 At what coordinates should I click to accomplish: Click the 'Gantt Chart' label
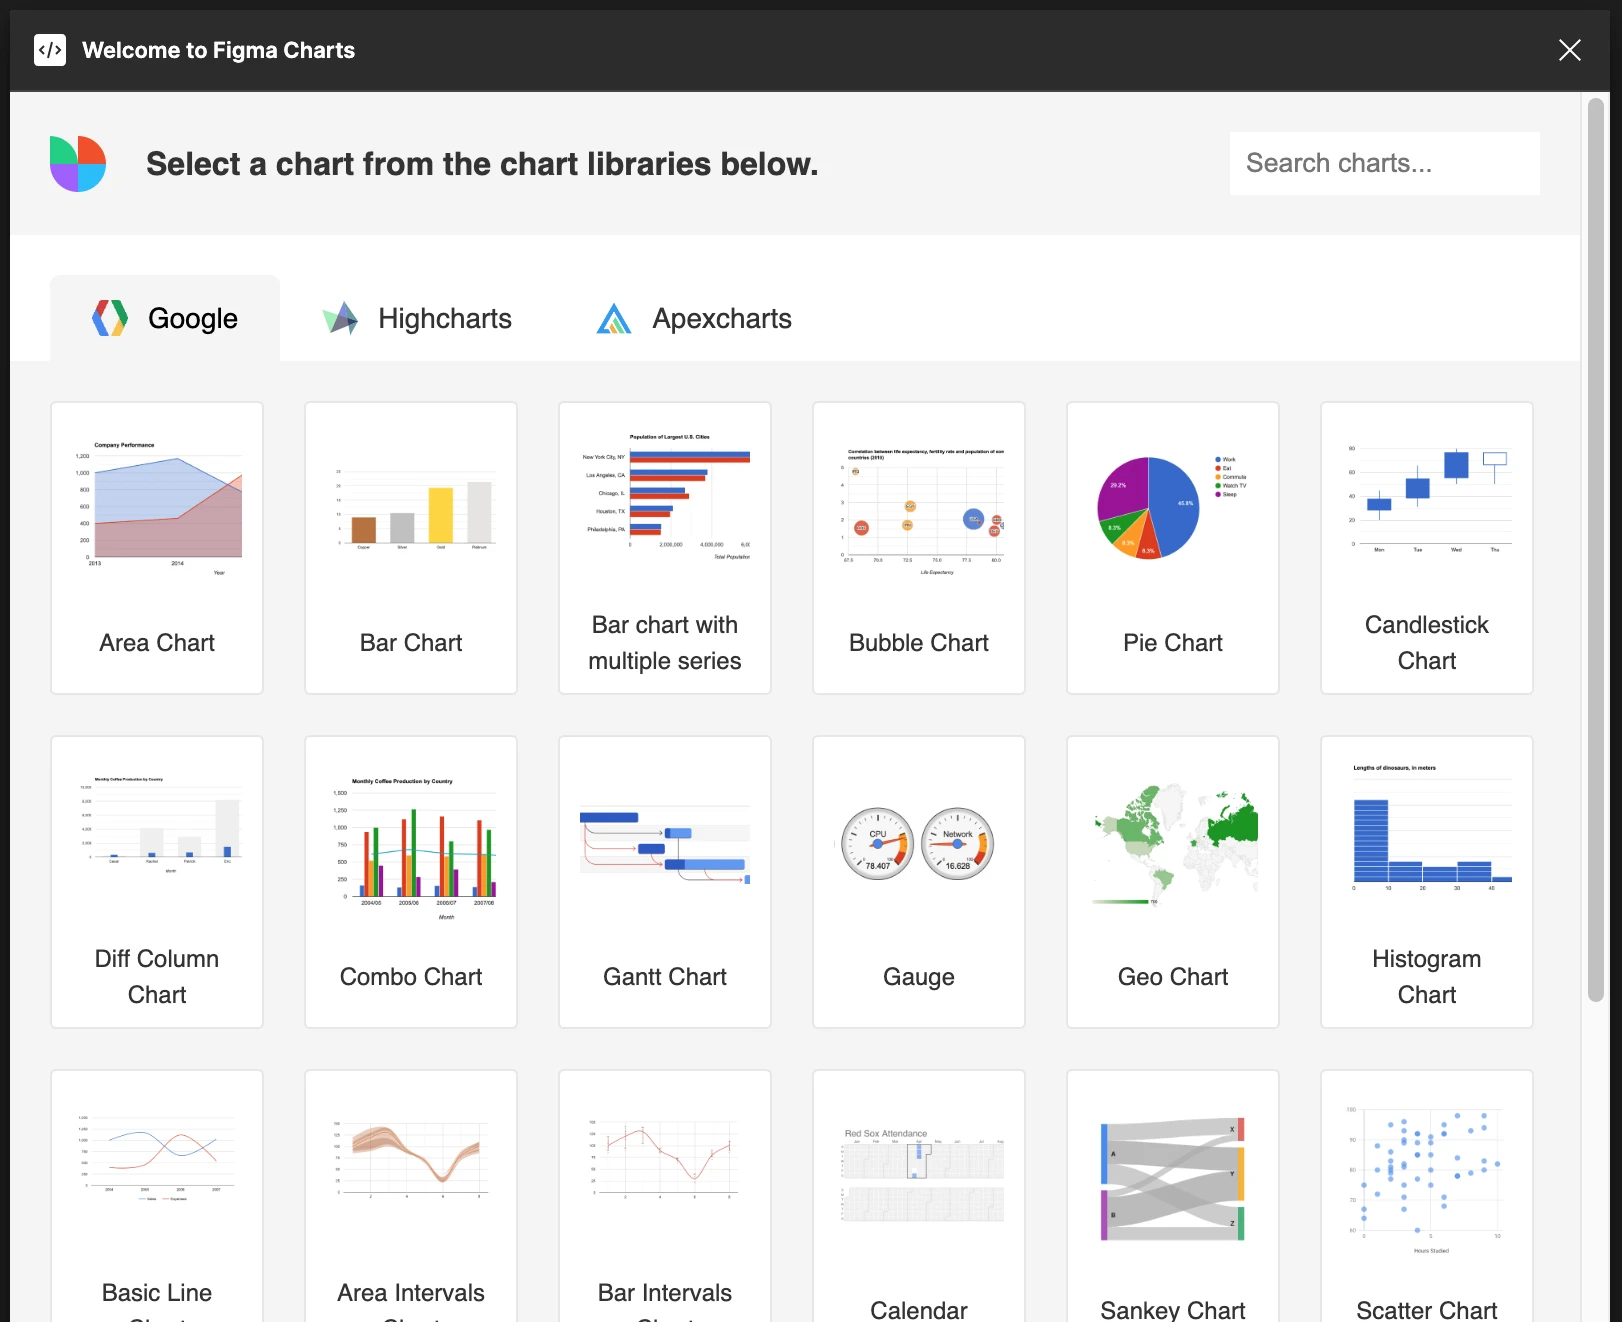pos(665,977)
